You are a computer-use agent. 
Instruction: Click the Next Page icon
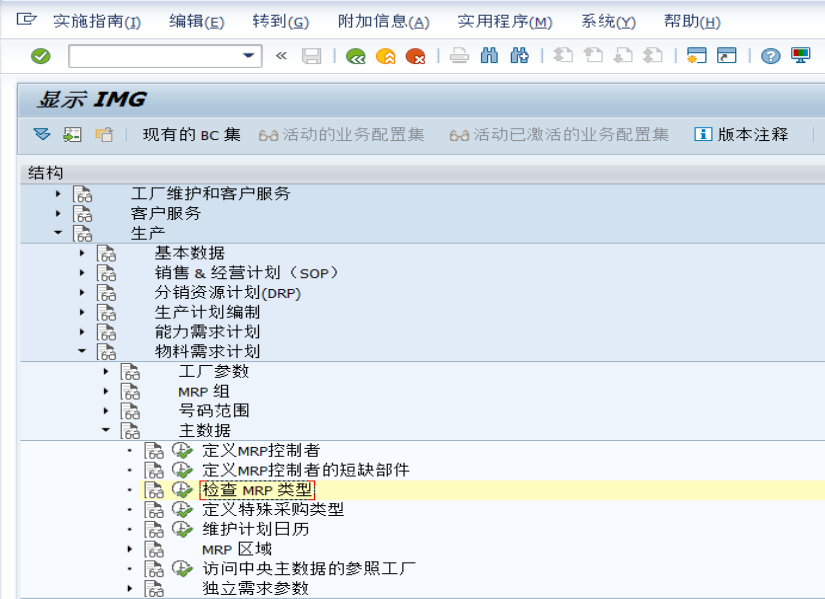623,55
